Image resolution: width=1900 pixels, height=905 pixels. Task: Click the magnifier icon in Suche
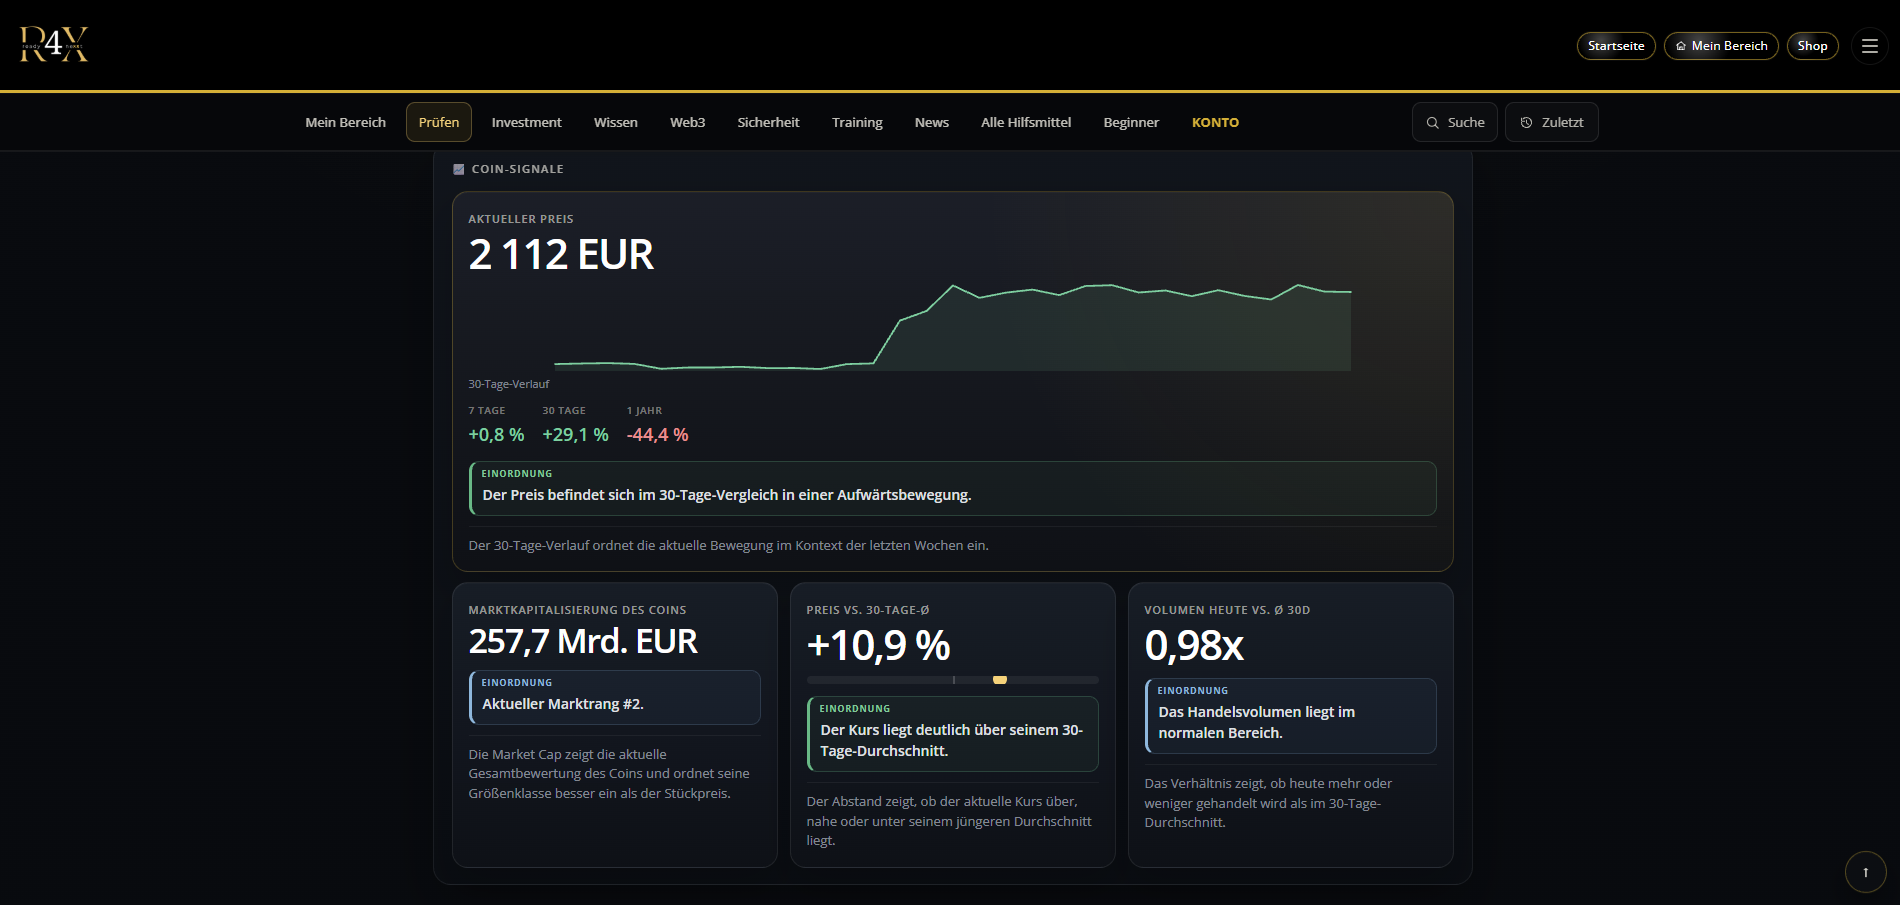[x=1432, y=123]
